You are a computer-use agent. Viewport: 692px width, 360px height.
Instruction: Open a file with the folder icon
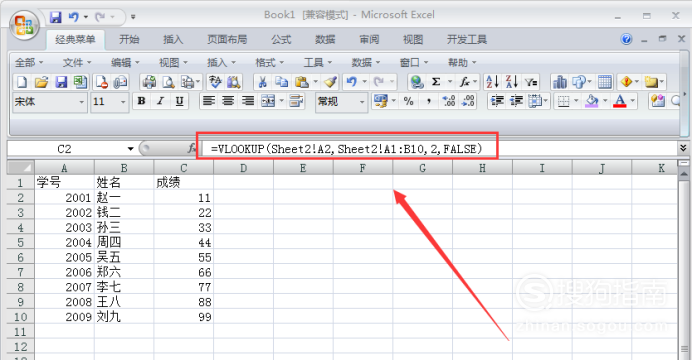coord(41,82)
